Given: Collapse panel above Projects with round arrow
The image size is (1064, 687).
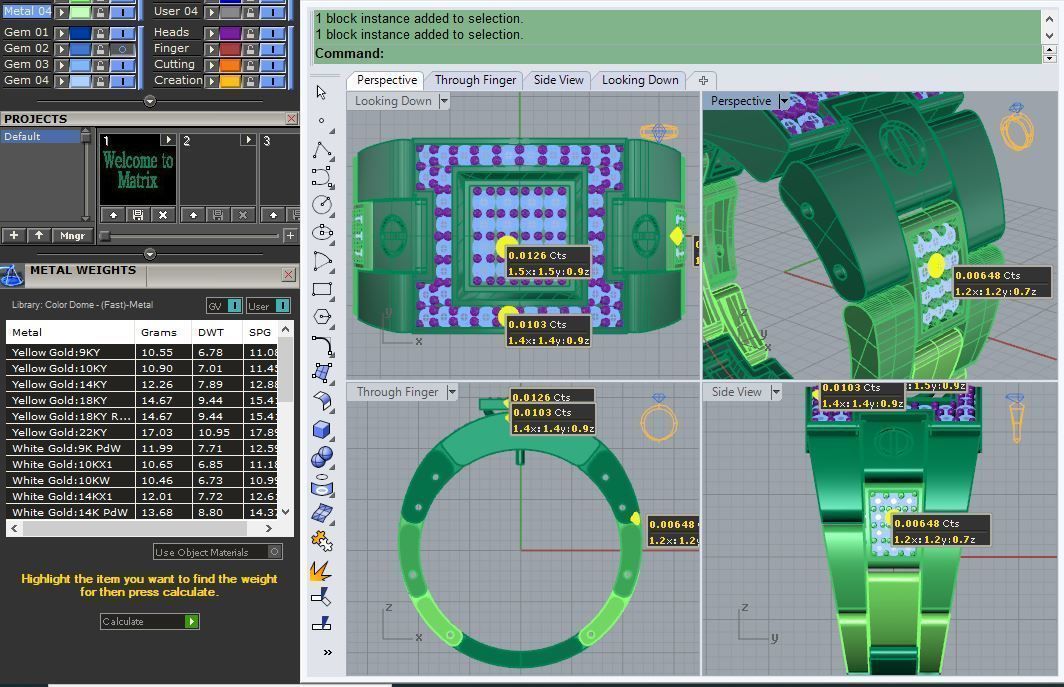Looking at the screenshot, I should click(x=150, y=101).
